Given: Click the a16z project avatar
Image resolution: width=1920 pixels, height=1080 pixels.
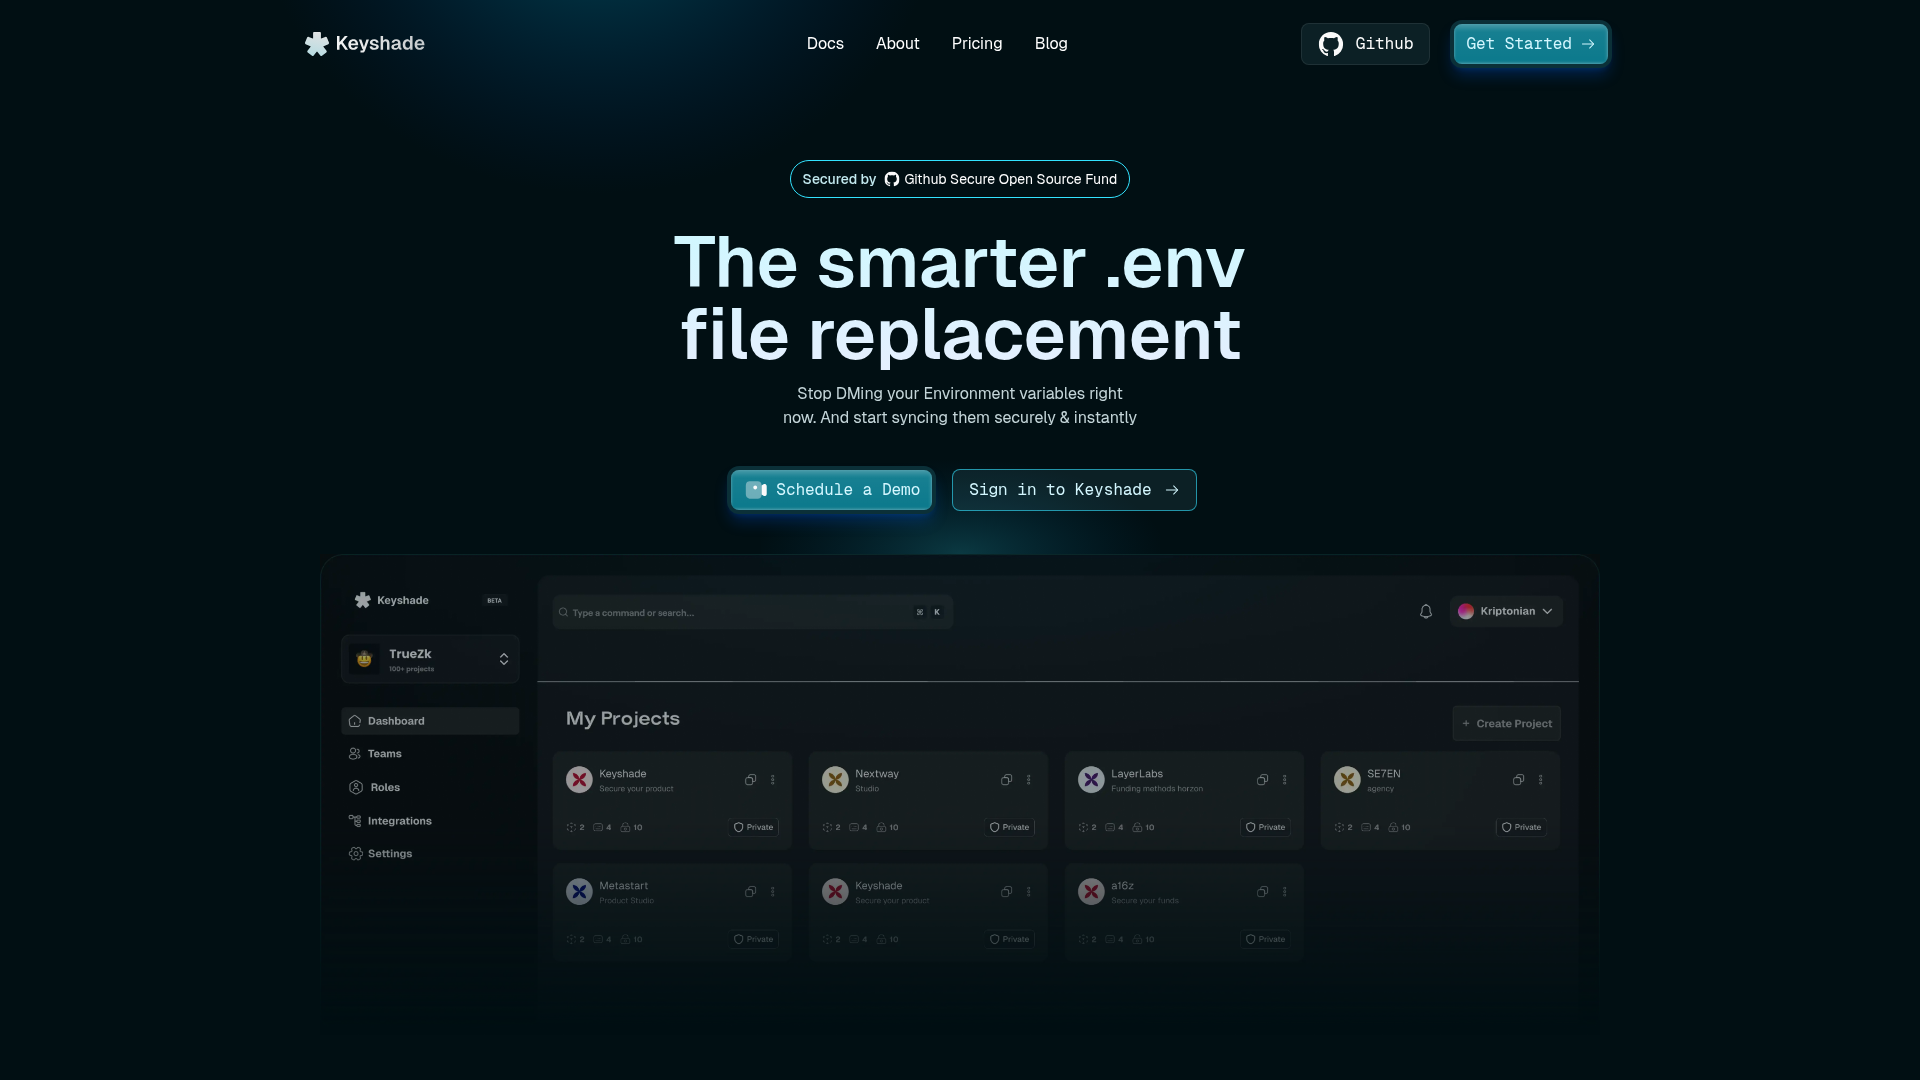Looking at the screenshot, I should click(1091, 892).
